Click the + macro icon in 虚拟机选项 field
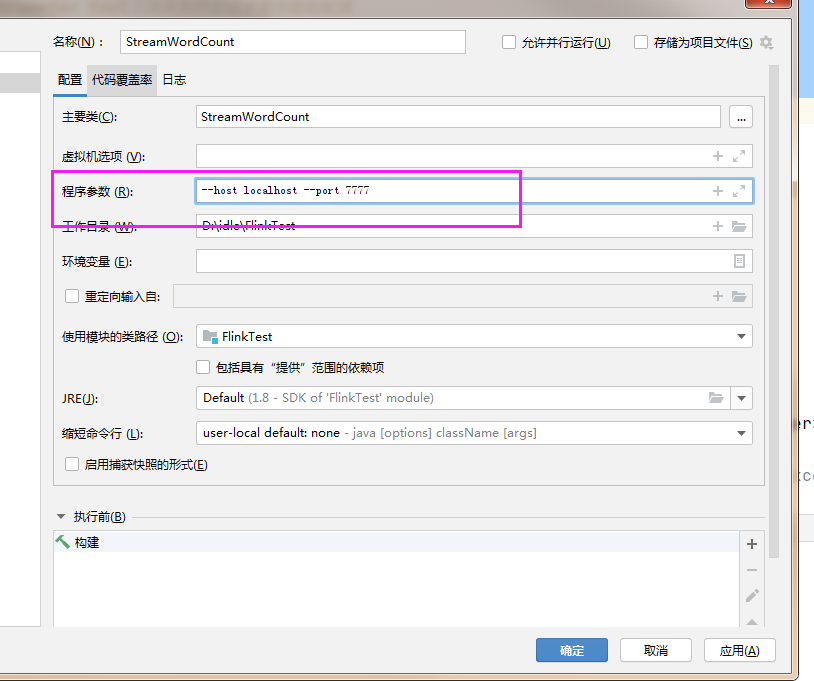The width and height of the screenshot is (814, 681). click(719, 155)
